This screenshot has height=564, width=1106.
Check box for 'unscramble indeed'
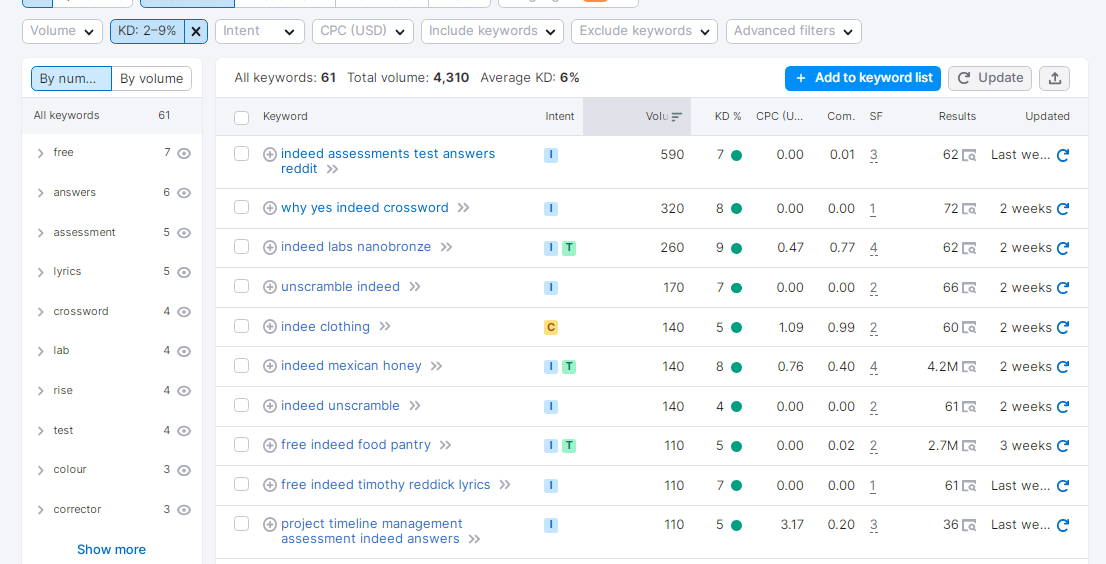pos(241,286)
